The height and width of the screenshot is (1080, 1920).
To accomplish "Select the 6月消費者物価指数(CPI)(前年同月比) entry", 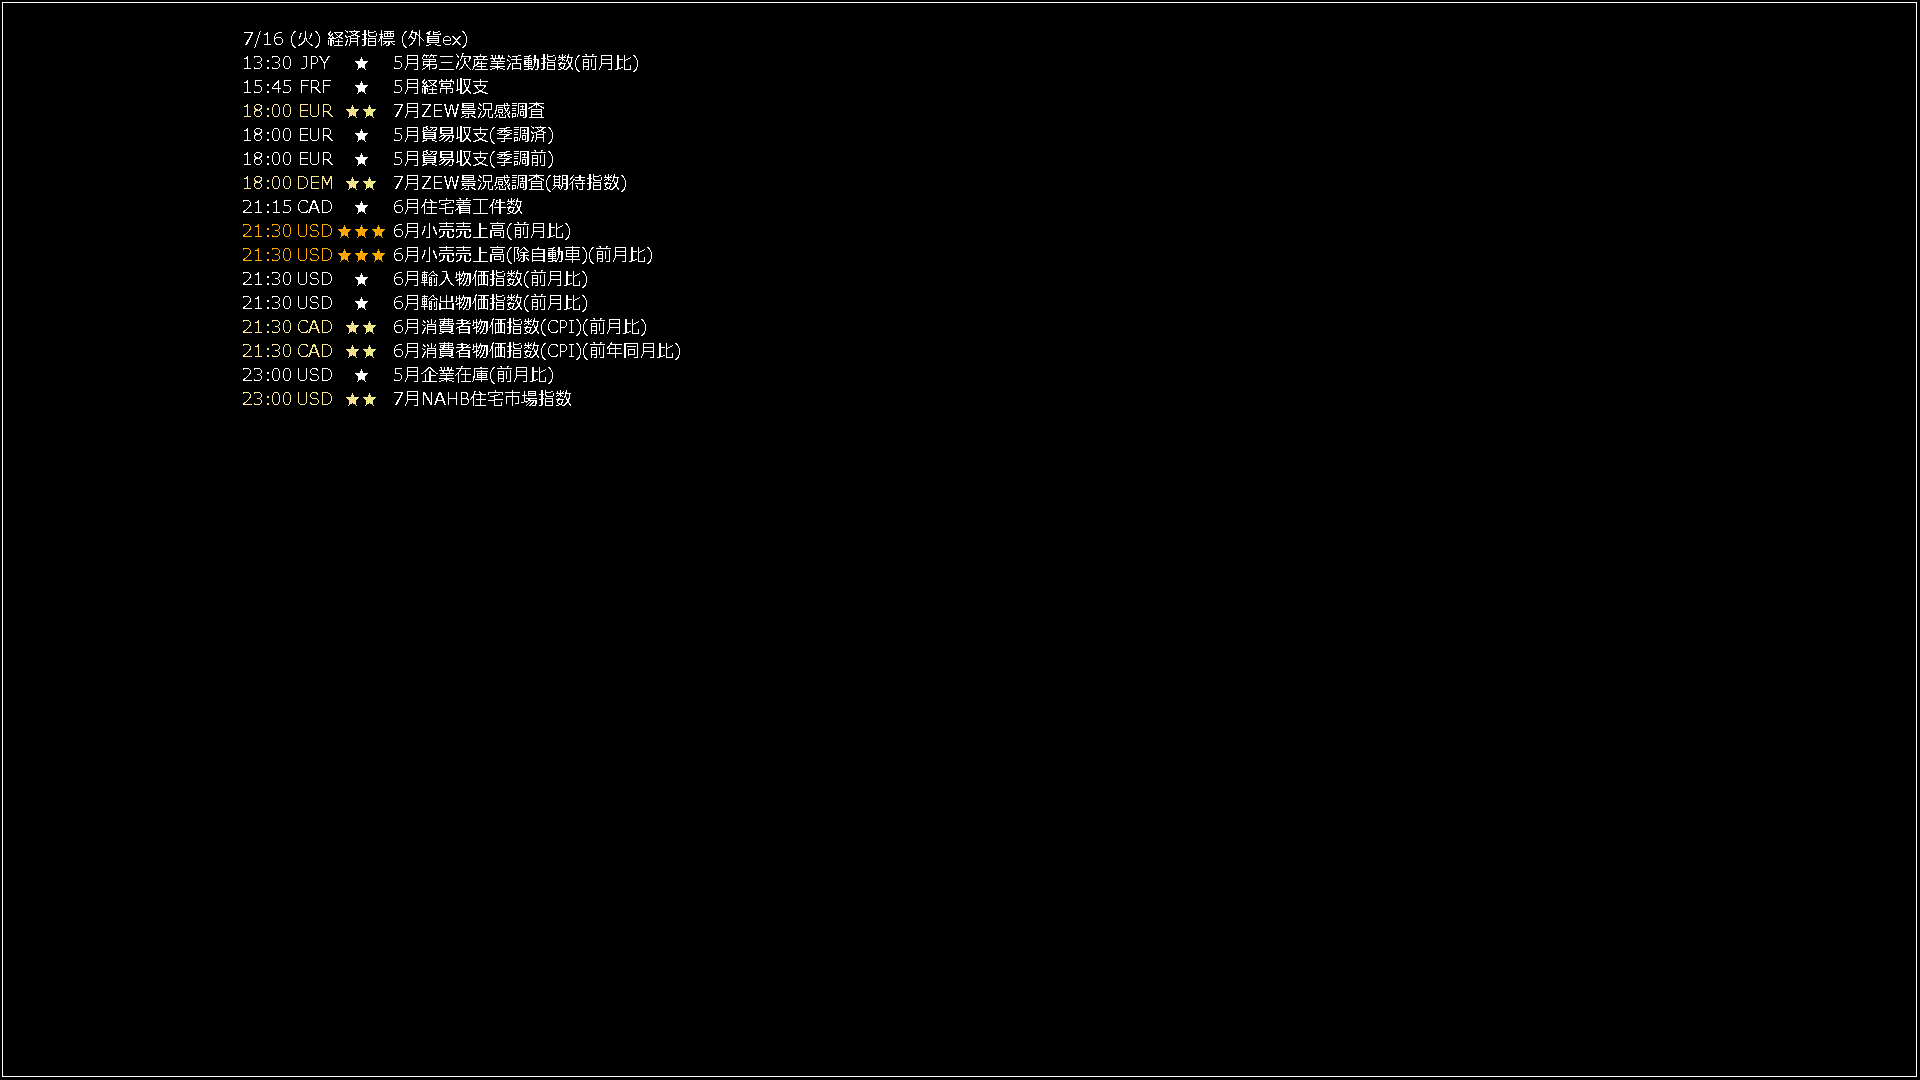I will pyautogui.click(x=537, y=351).
